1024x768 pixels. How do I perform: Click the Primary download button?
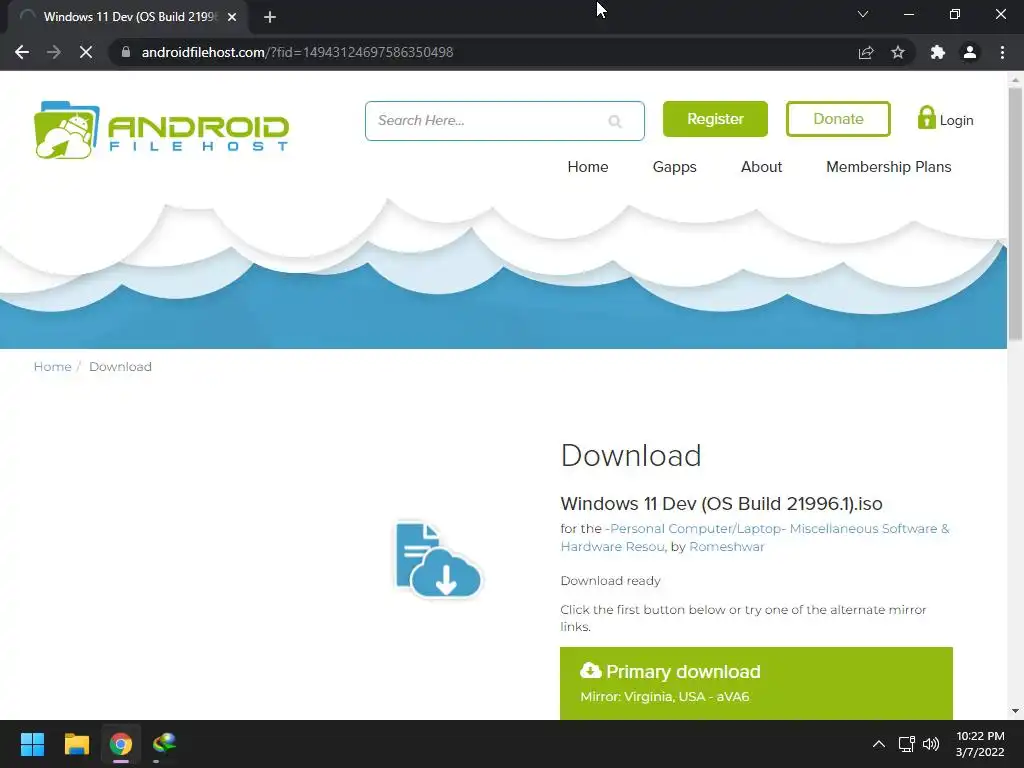pos(756,683)
